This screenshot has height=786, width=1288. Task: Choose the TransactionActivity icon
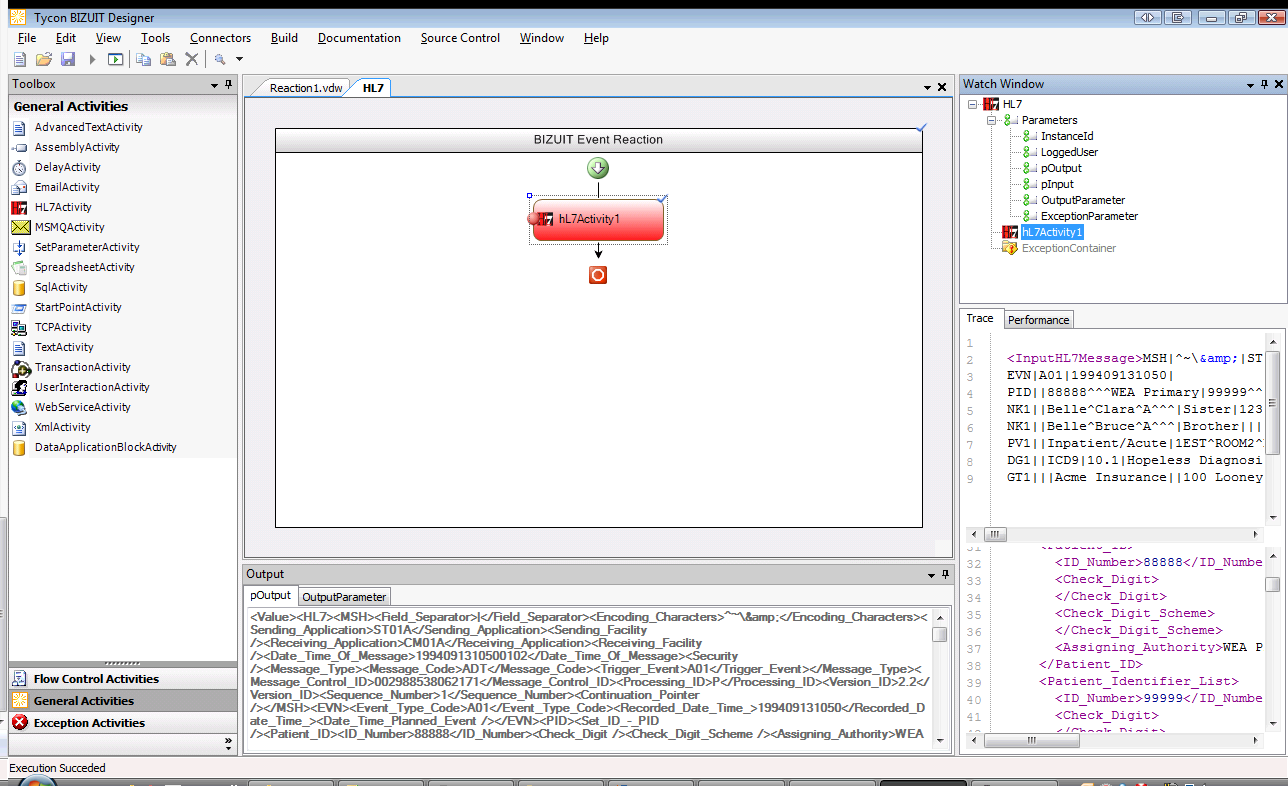[19, 367]
